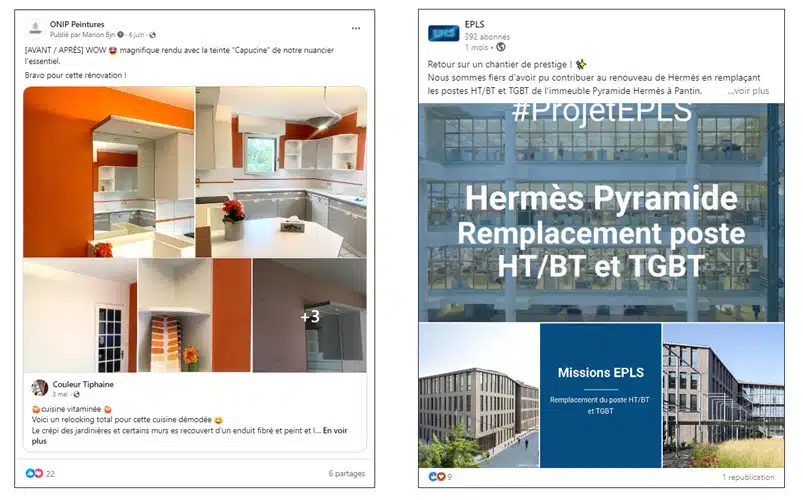Click the verified badge next to Marion Bjn
803x500 pixels.
pos(120,35)
